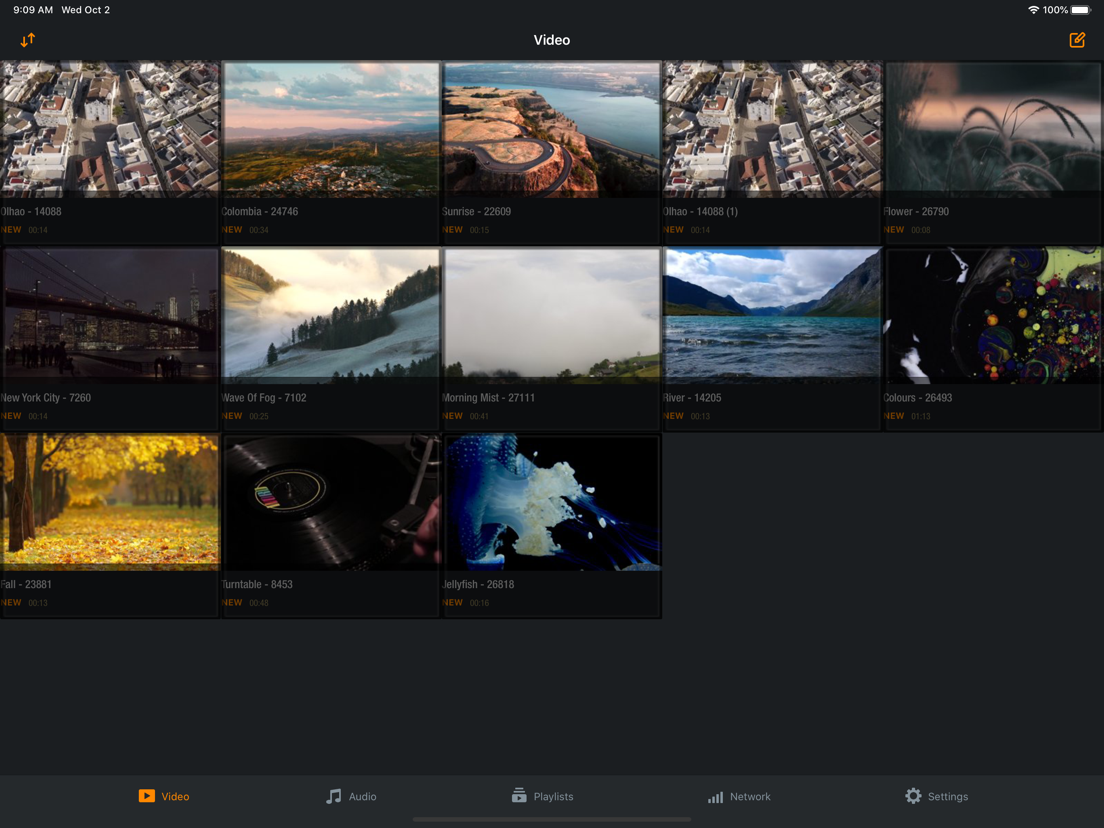Open New York City - 7260 thumbnail
The image size is (1104, 828).
(110, 315)
